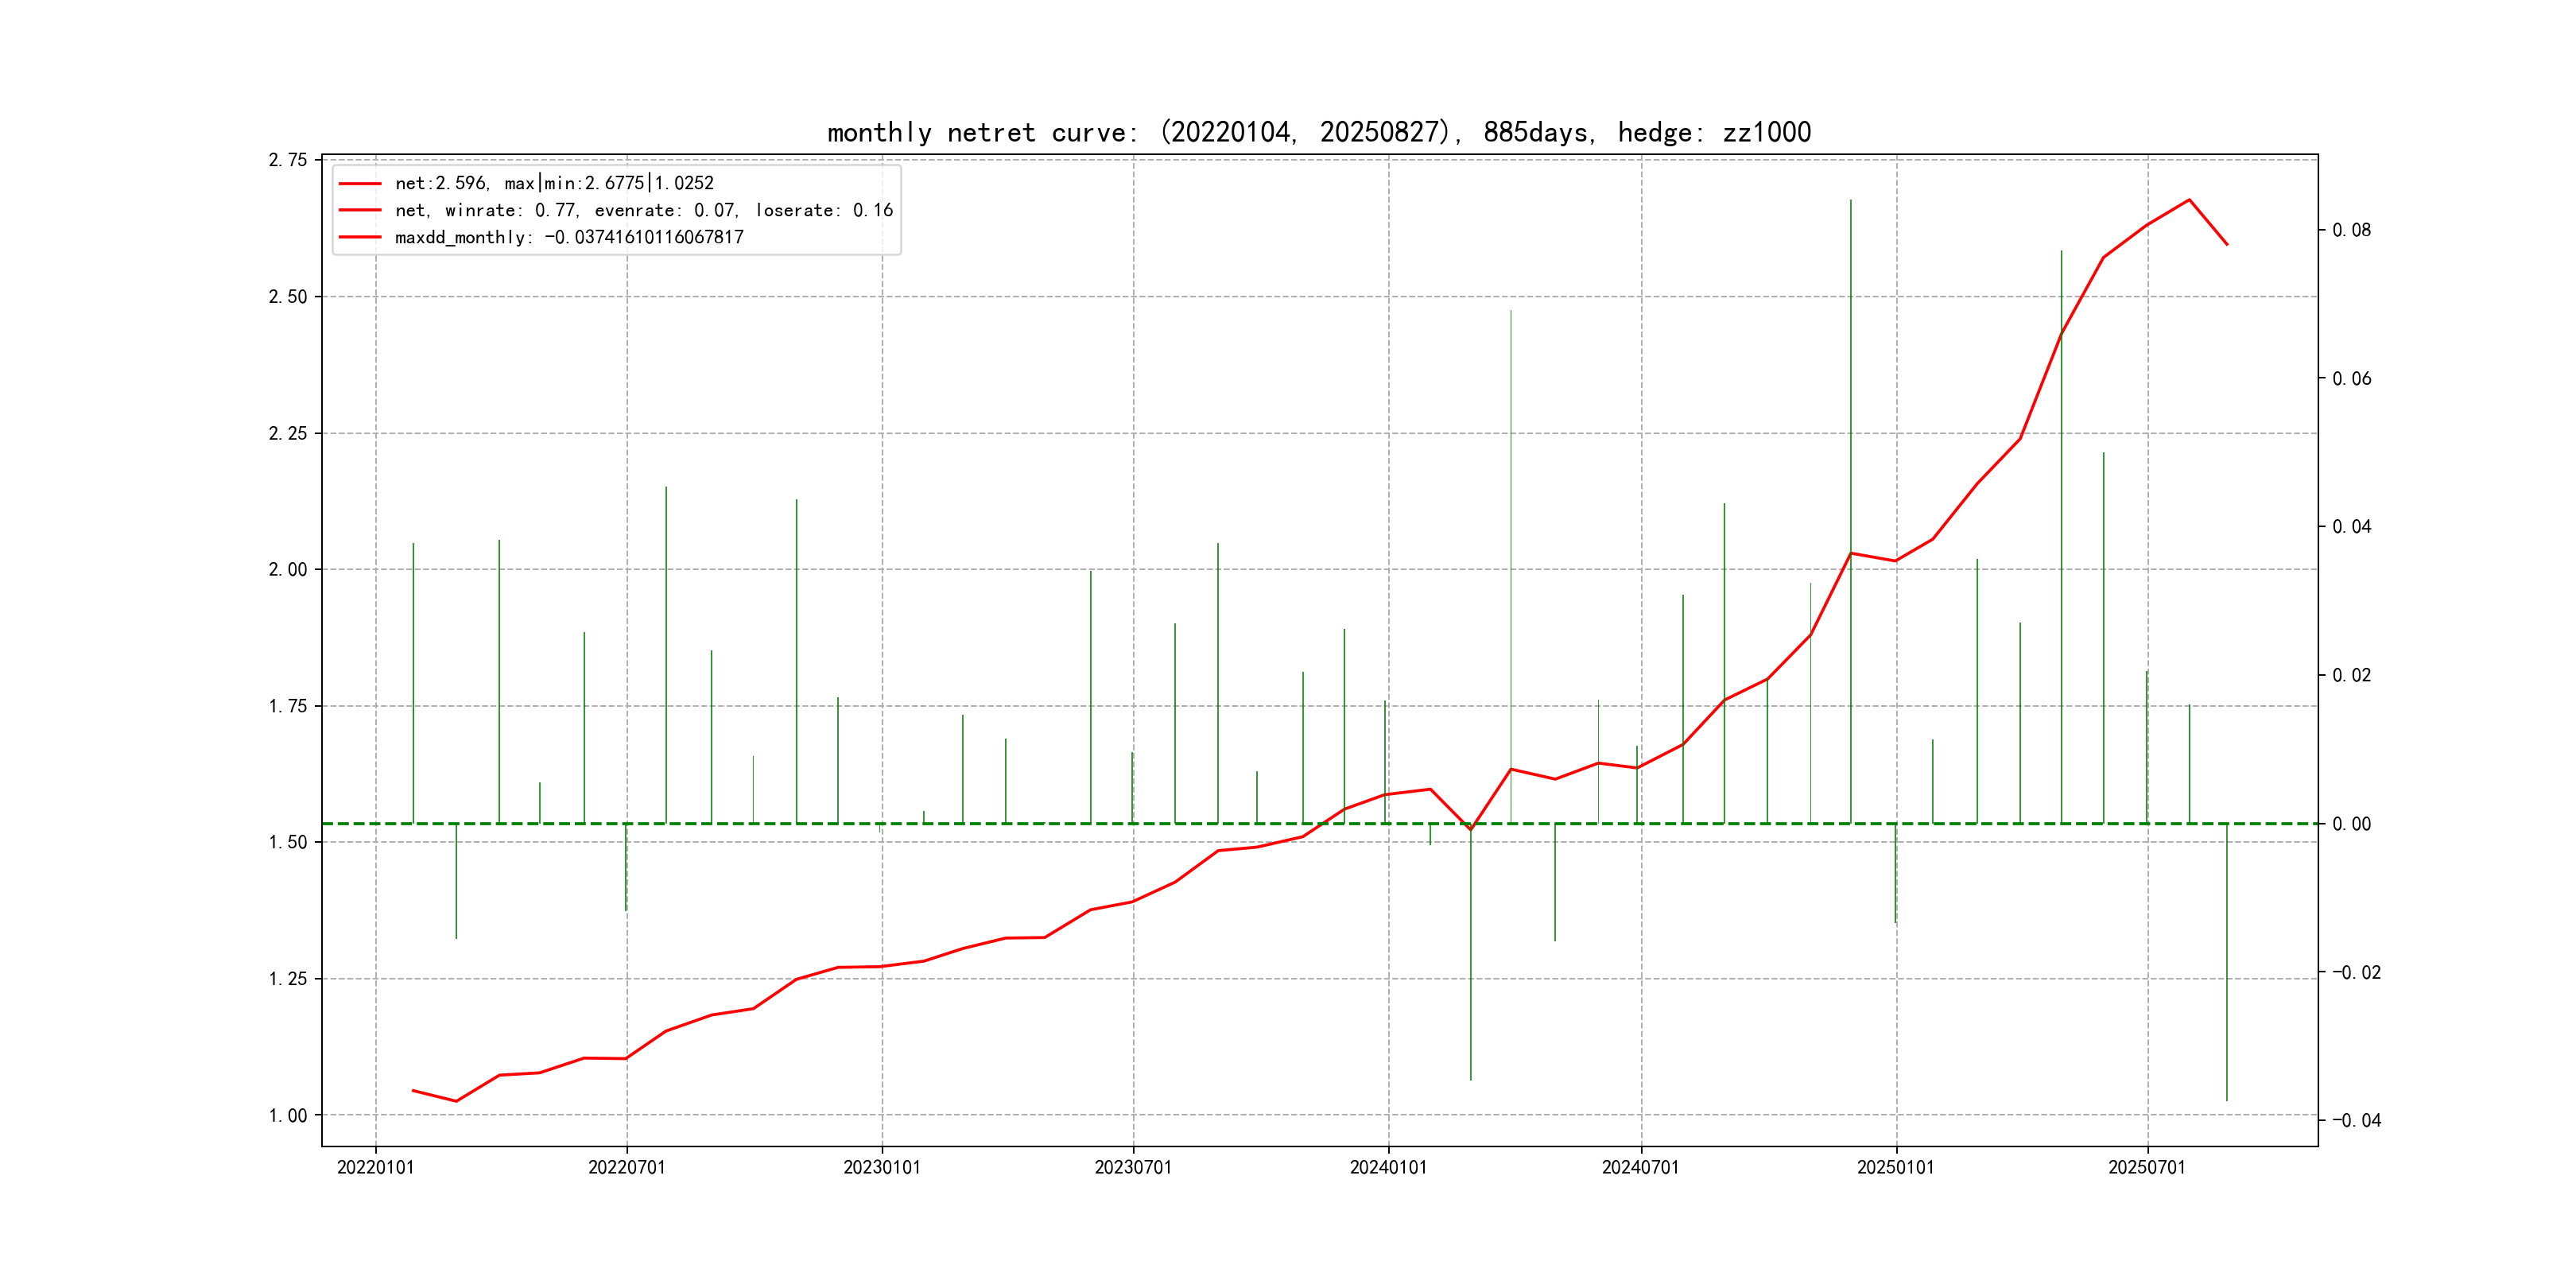The image size is (2576, 1288).
Task: Click the 0.08 right axis tick label
Action: (2351, 230)
